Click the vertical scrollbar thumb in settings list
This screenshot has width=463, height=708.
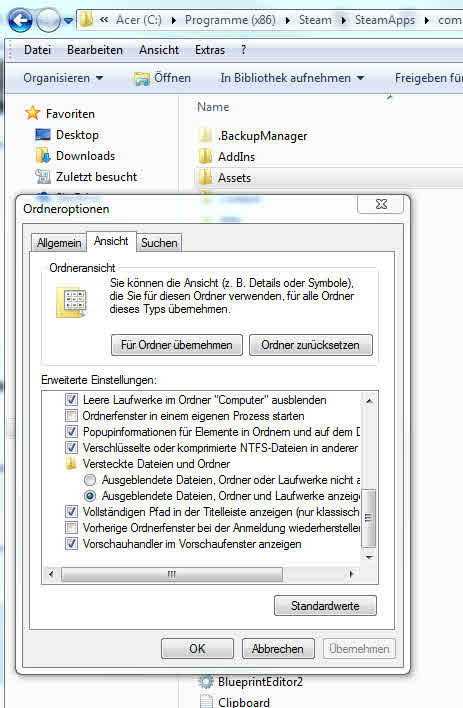369,518
